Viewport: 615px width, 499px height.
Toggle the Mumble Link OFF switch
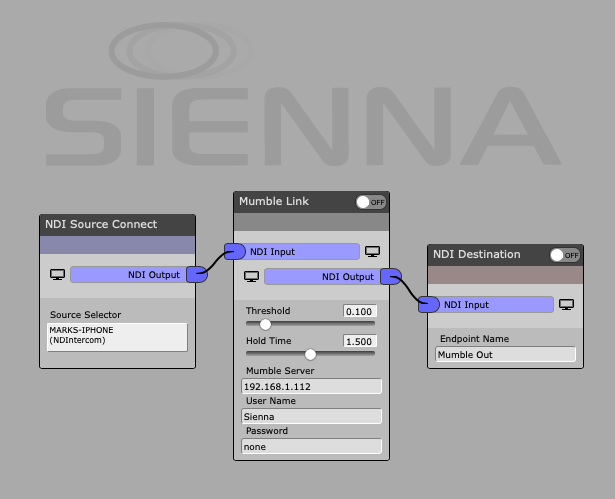371,202
